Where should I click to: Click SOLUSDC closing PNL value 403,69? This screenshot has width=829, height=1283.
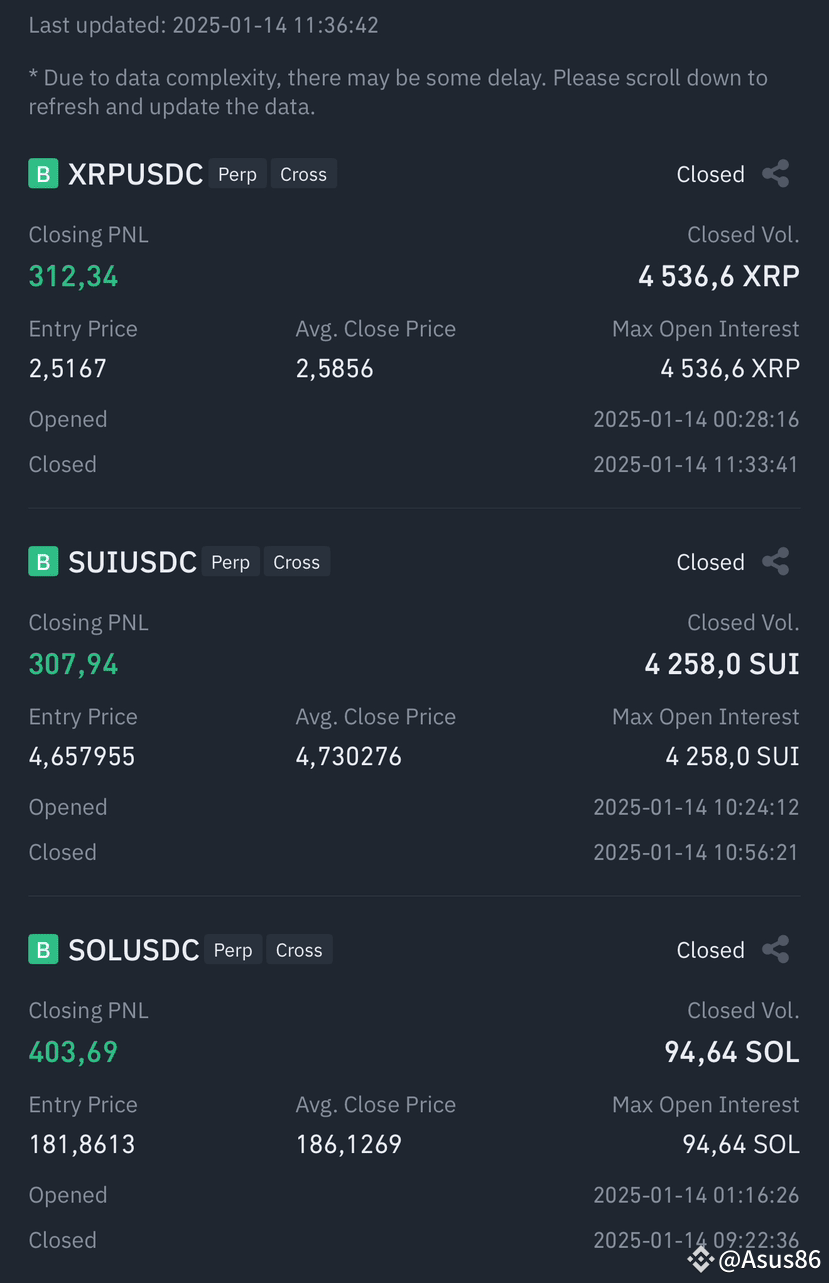[x=74, y=1052]
